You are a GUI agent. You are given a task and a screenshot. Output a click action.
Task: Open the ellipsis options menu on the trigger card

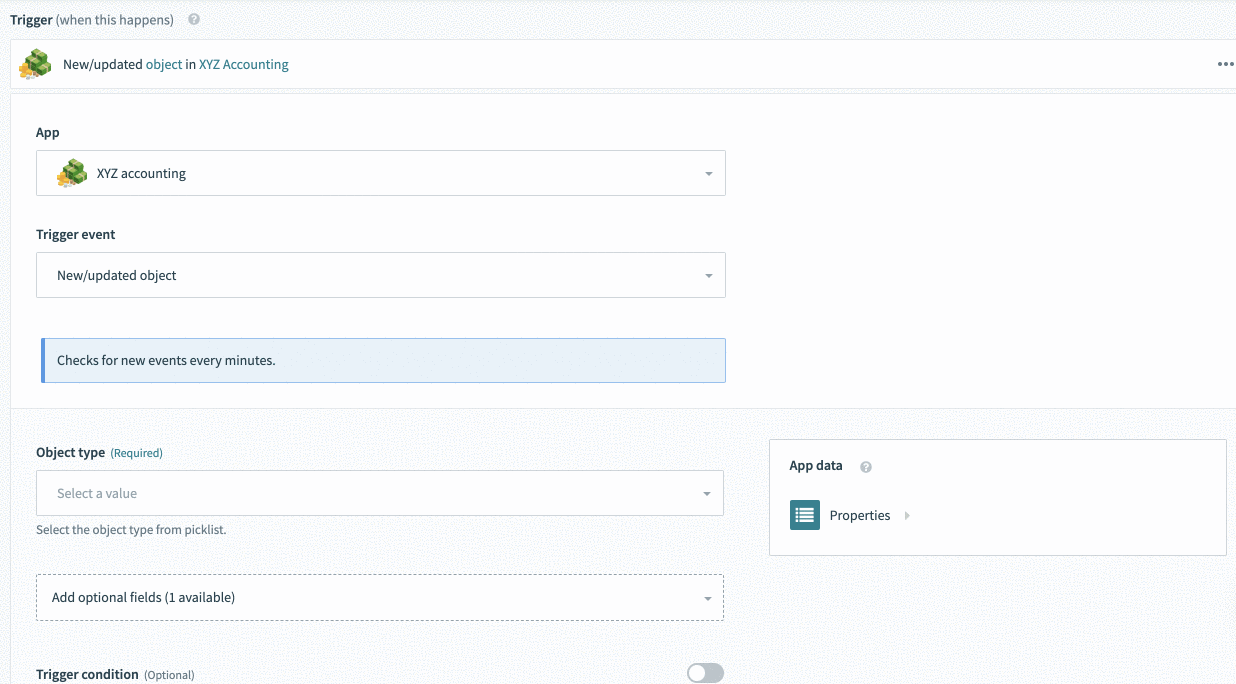[1225, 63]
